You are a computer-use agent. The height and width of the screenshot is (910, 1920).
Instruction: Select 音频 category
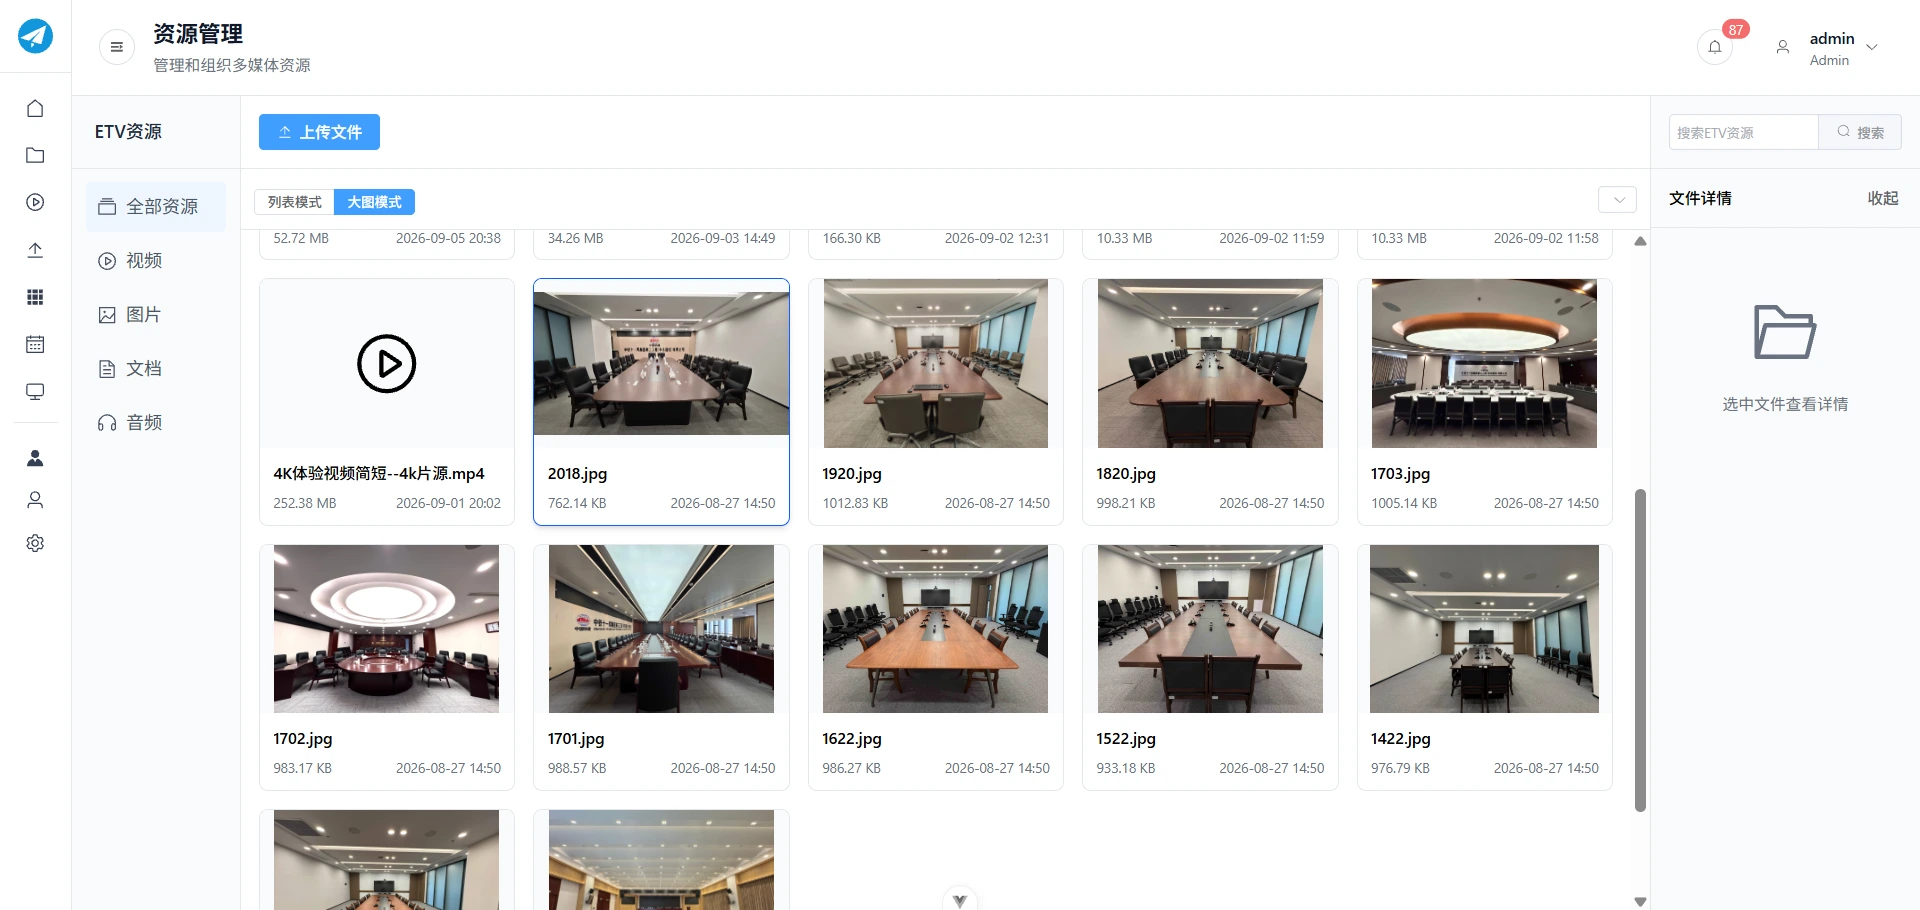pyautogui.click(x=155, y=423)
